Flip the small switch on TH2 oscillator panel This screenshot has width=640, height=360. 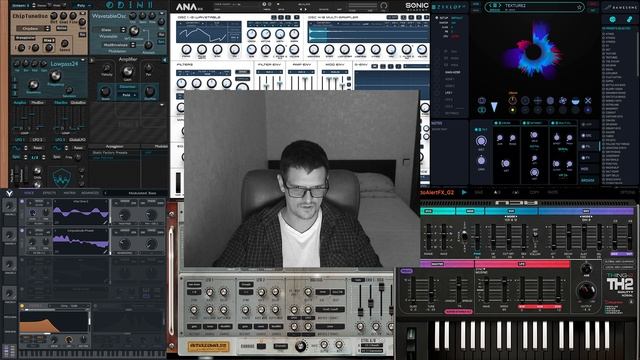[464, 236]
